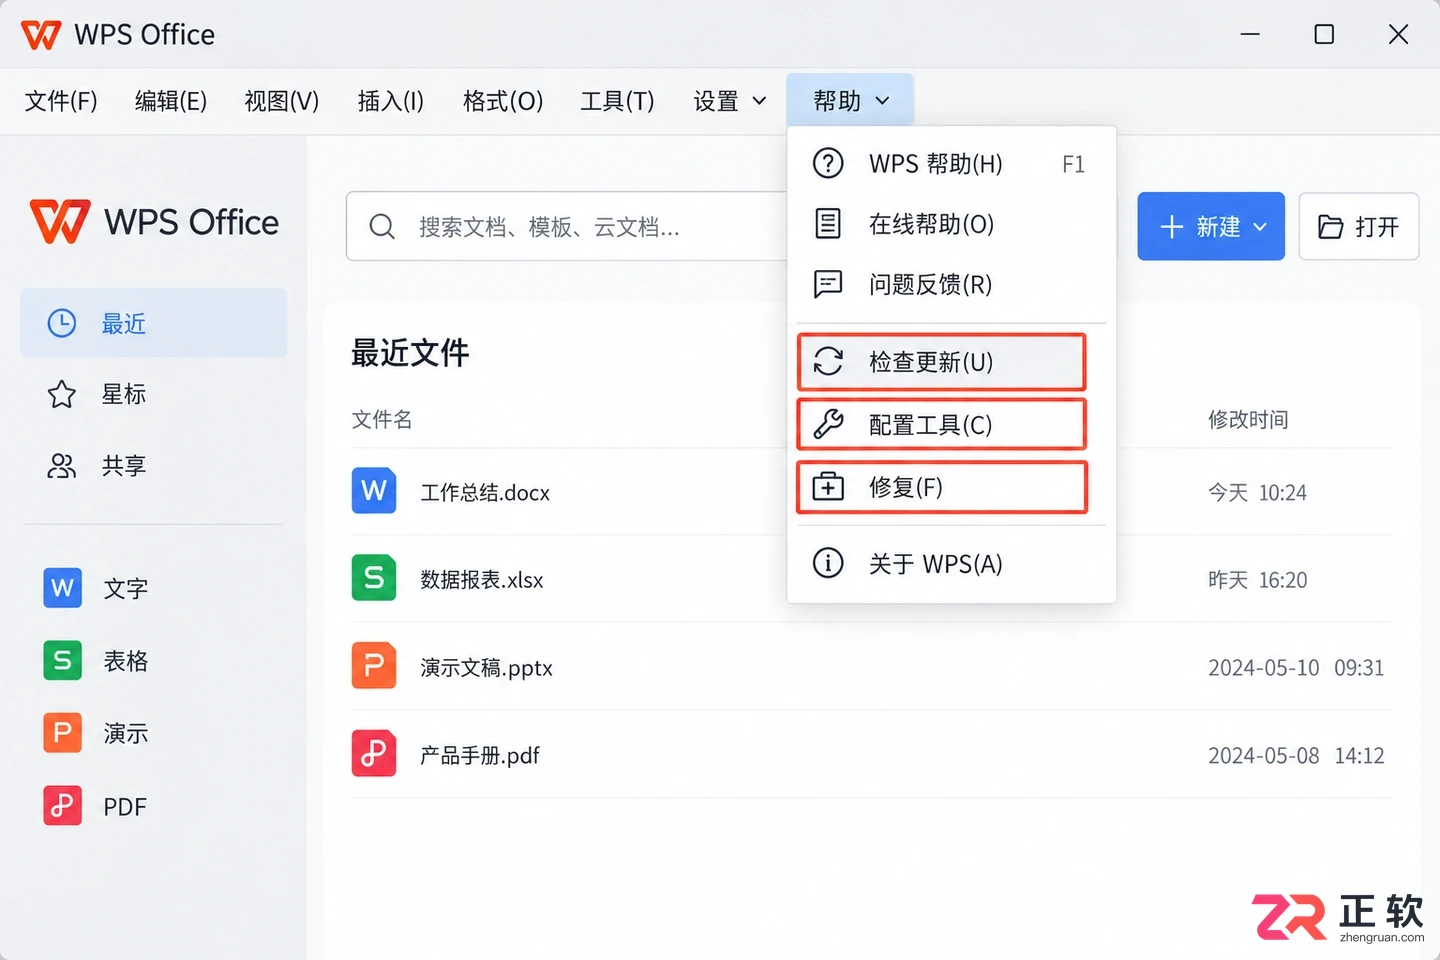This screenshot has height=960, width=1440.
Task: Select 修复(F) menu entry
Action: click(941, 487)
